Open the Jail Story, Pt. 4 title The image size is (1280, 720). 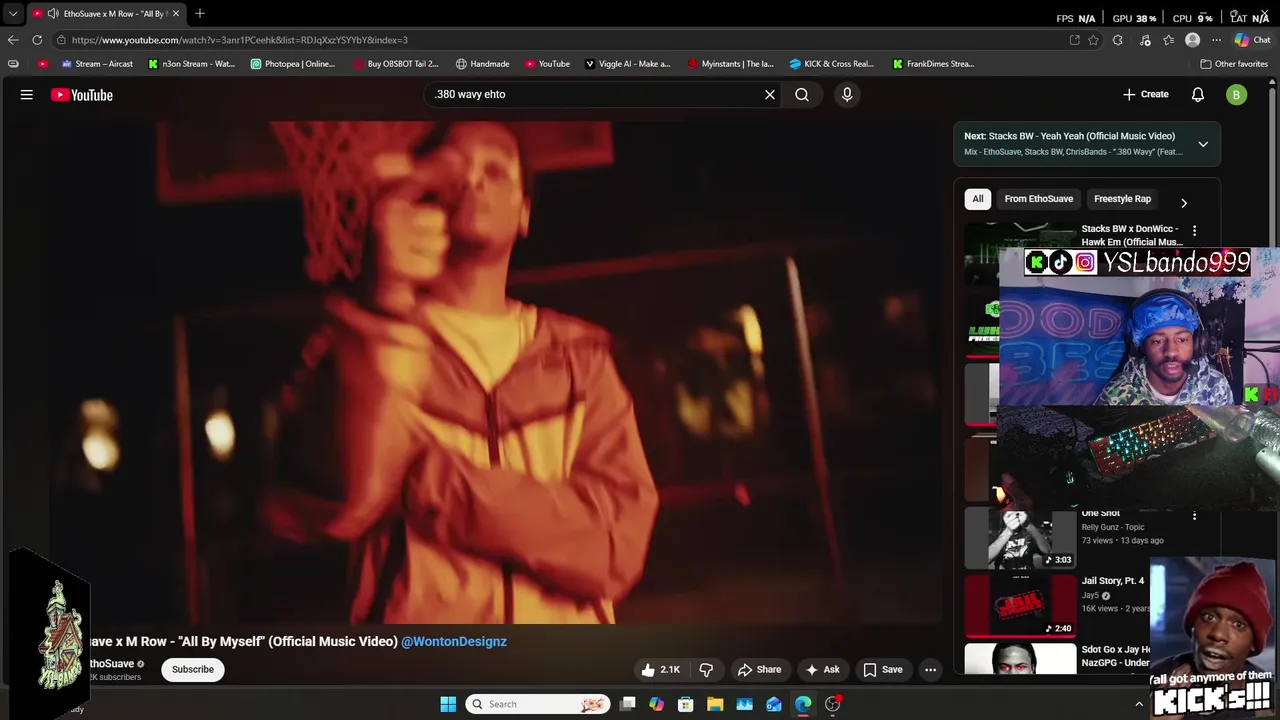click(x=1112, y=581)
